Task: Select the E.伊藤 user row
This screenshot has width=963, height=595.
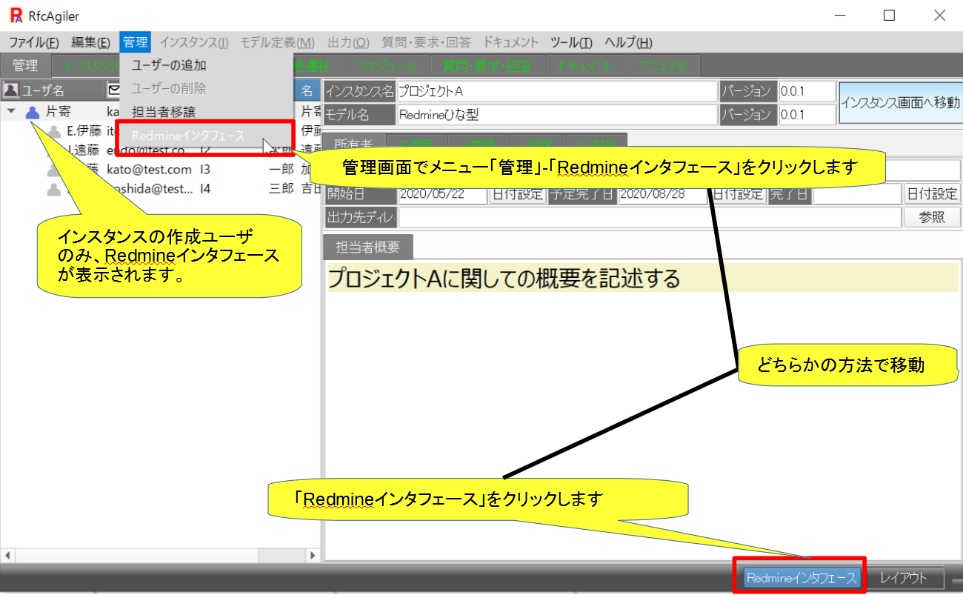Action: click(160, 131)
